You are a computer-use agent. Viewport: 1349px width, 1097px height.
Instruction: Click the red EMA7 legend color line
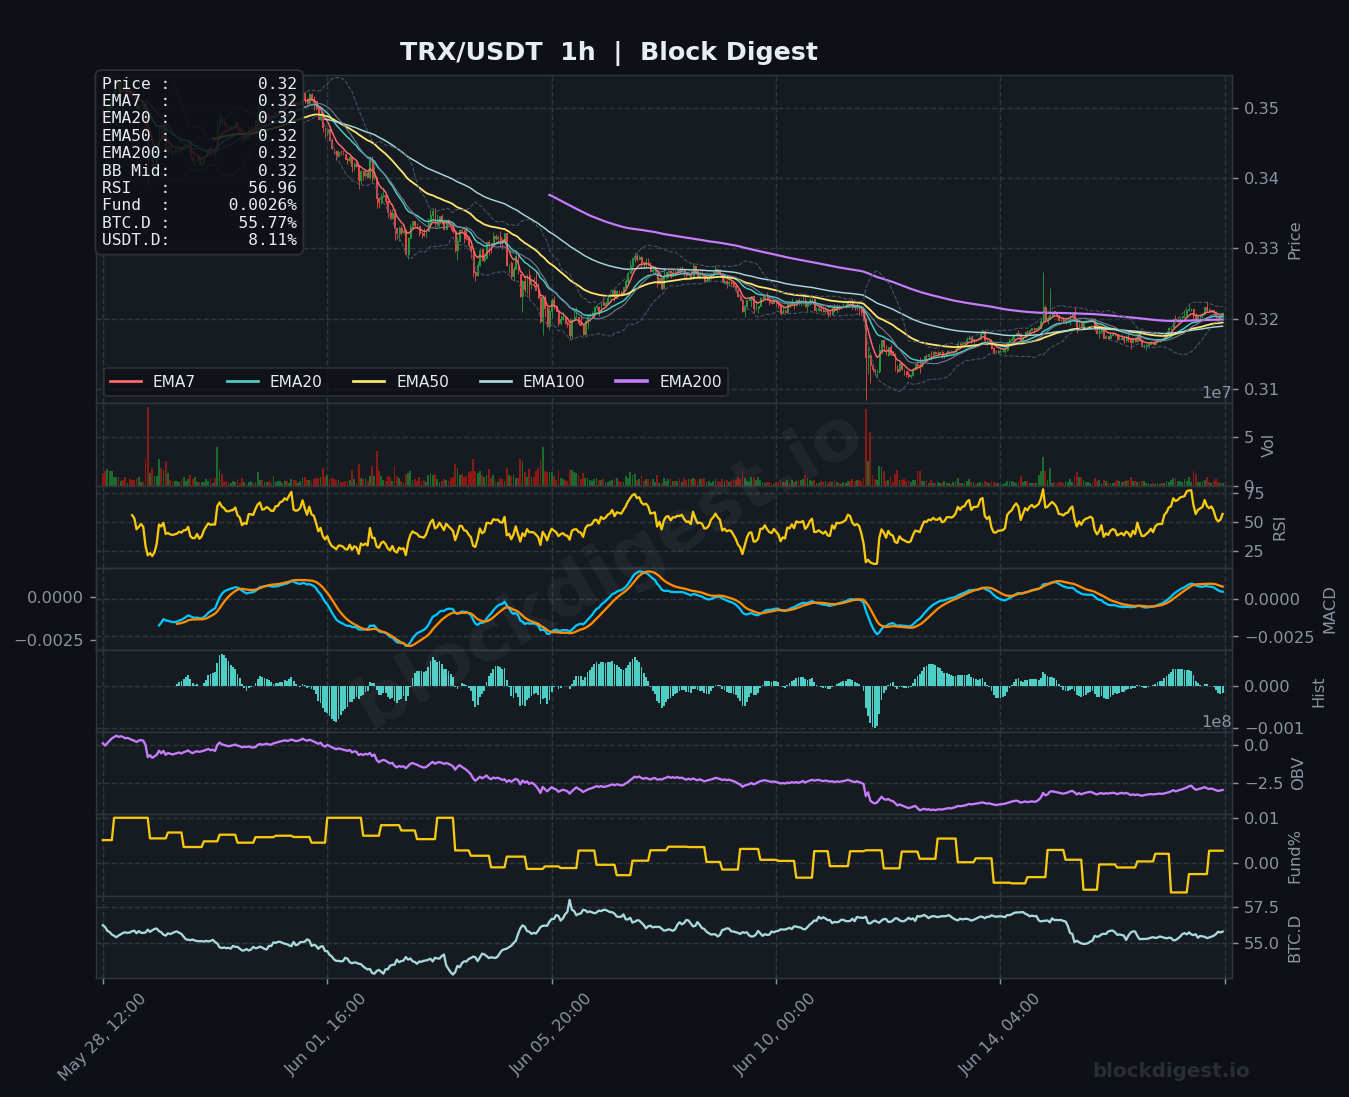pos(126,382)
